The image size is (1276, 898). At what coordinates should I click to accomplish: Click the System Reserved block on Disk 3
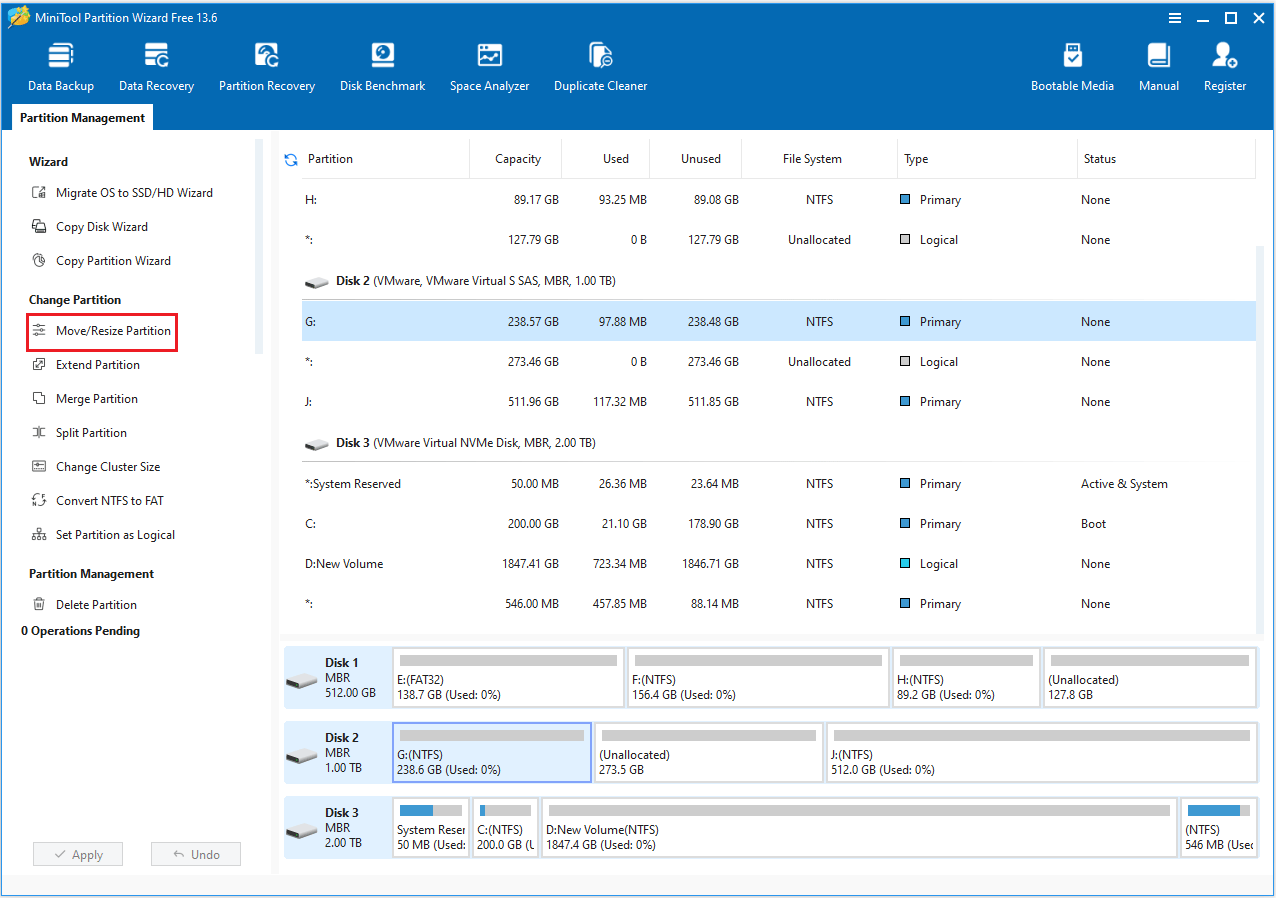[x=431, y=828]
